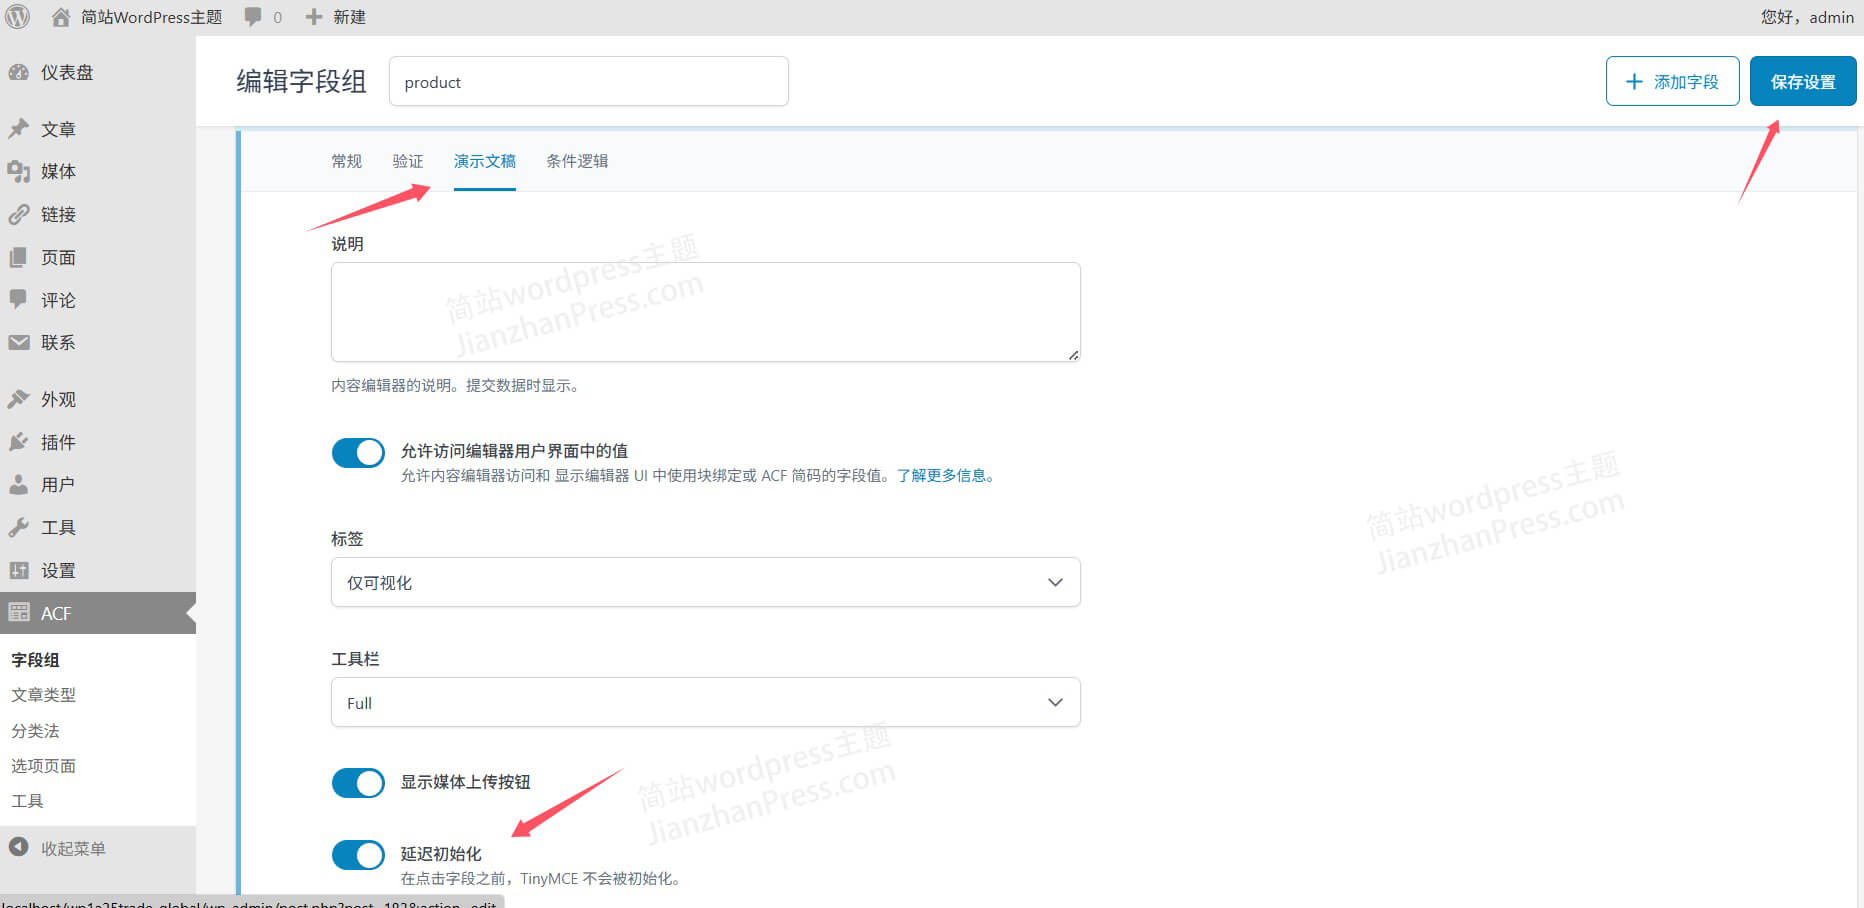1864x908 pixels.
Task: Open the Plugins (插件) sidebar icon
Action: [x=19, y=442]
